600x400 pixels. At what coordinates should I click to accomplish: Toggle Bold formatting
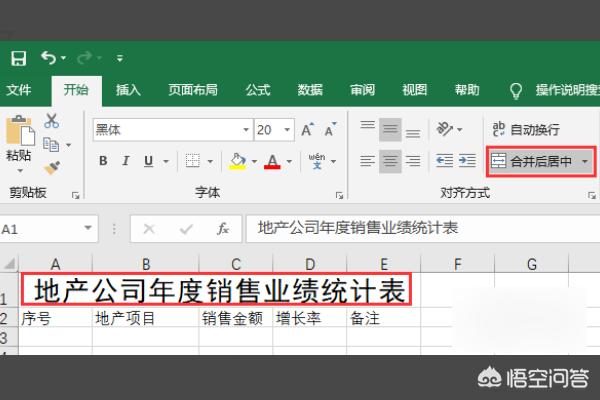(x=102, y=161)
